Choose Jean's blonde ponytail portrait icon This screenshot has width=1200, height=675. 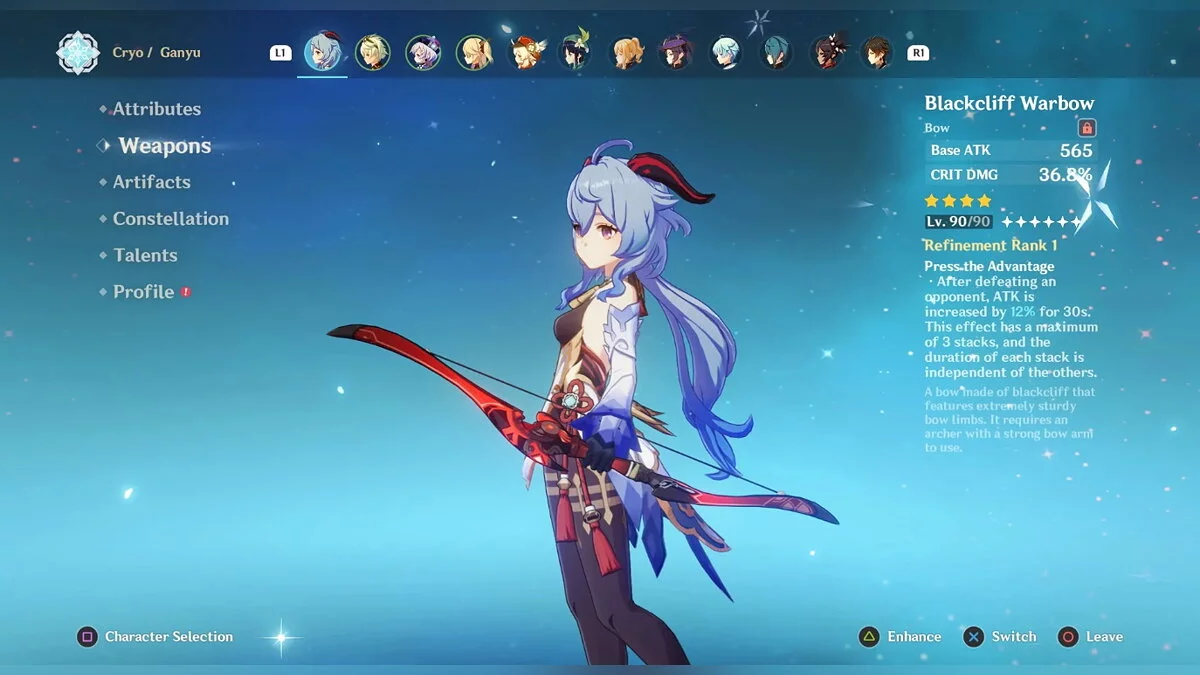[627, 52]
